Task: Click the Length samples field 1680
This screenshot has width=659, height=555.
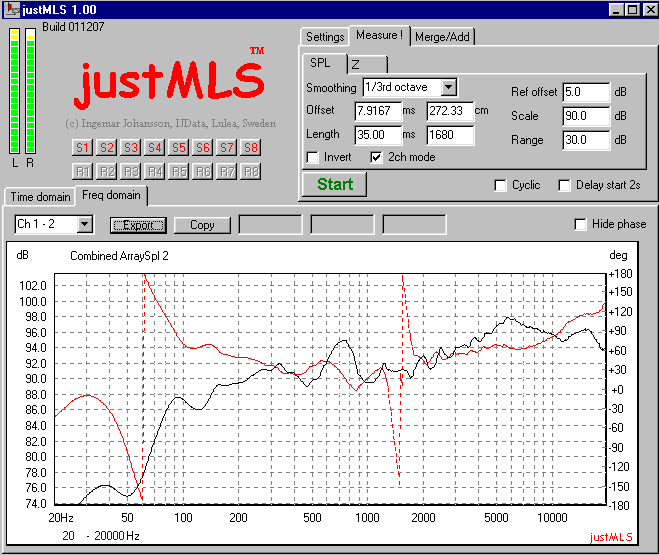Action: tap(450, 135)
